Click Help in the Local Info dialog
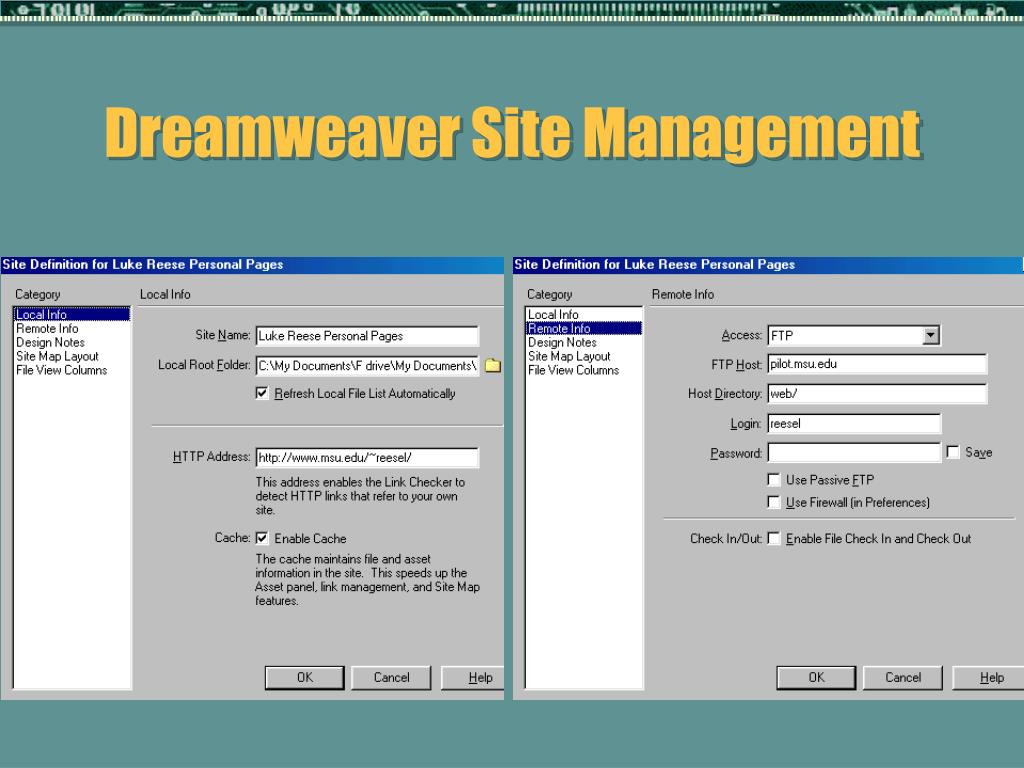Image resolution: width=1024 pixels, height=768 pixels. click(x=473, y=677)
